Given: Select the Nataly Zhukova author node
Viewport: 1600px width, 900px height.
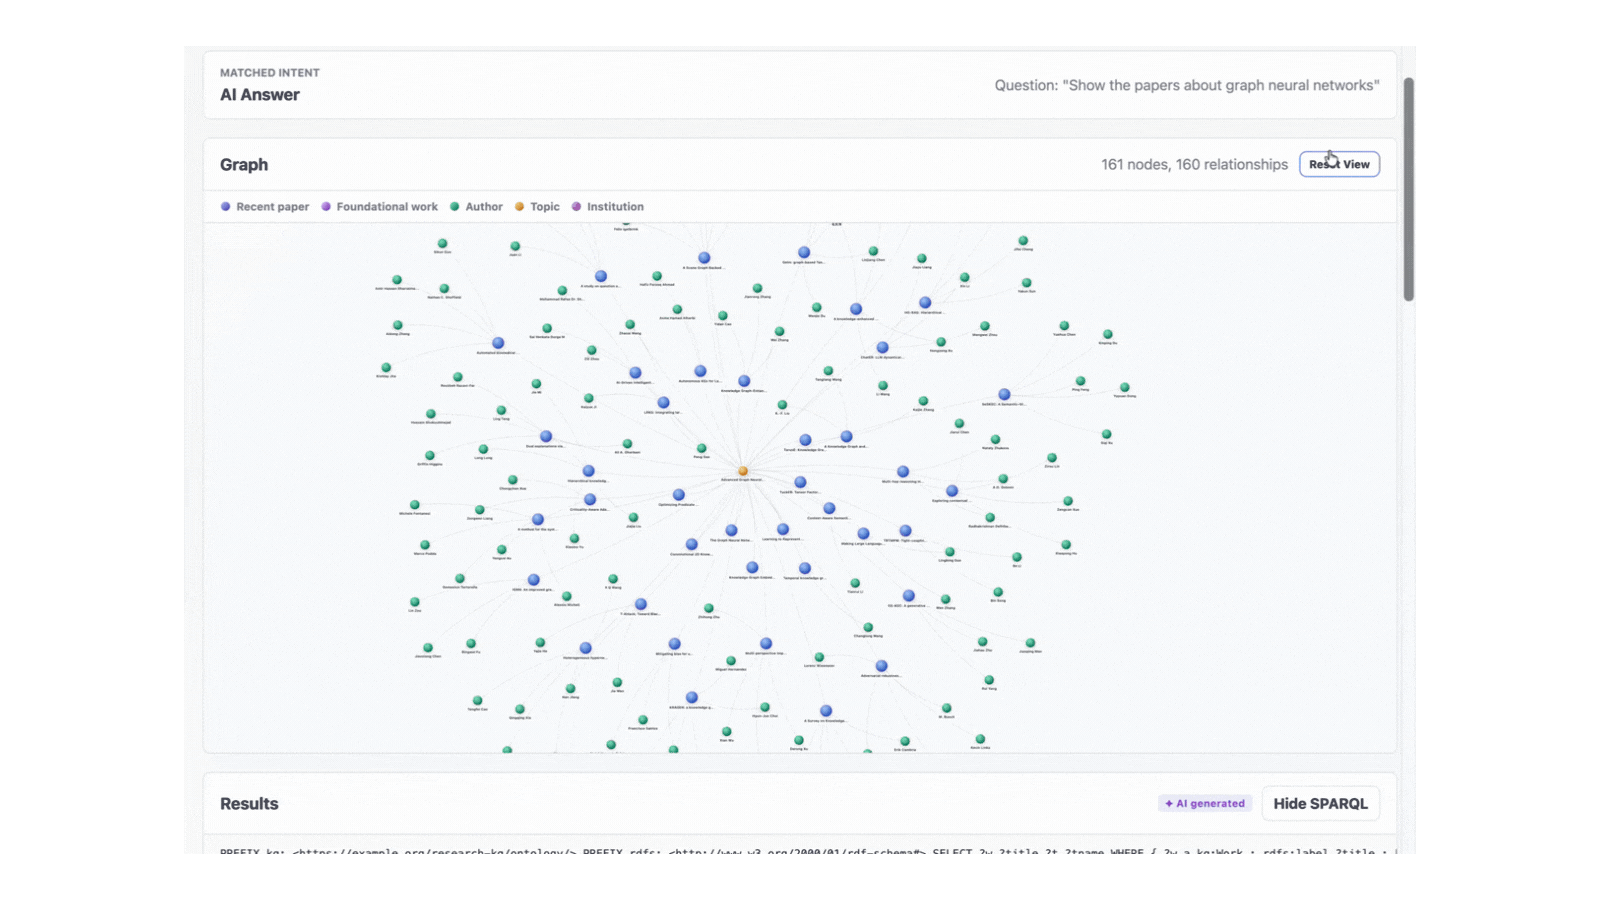Looking at the screenshot, I should point(995,439).
